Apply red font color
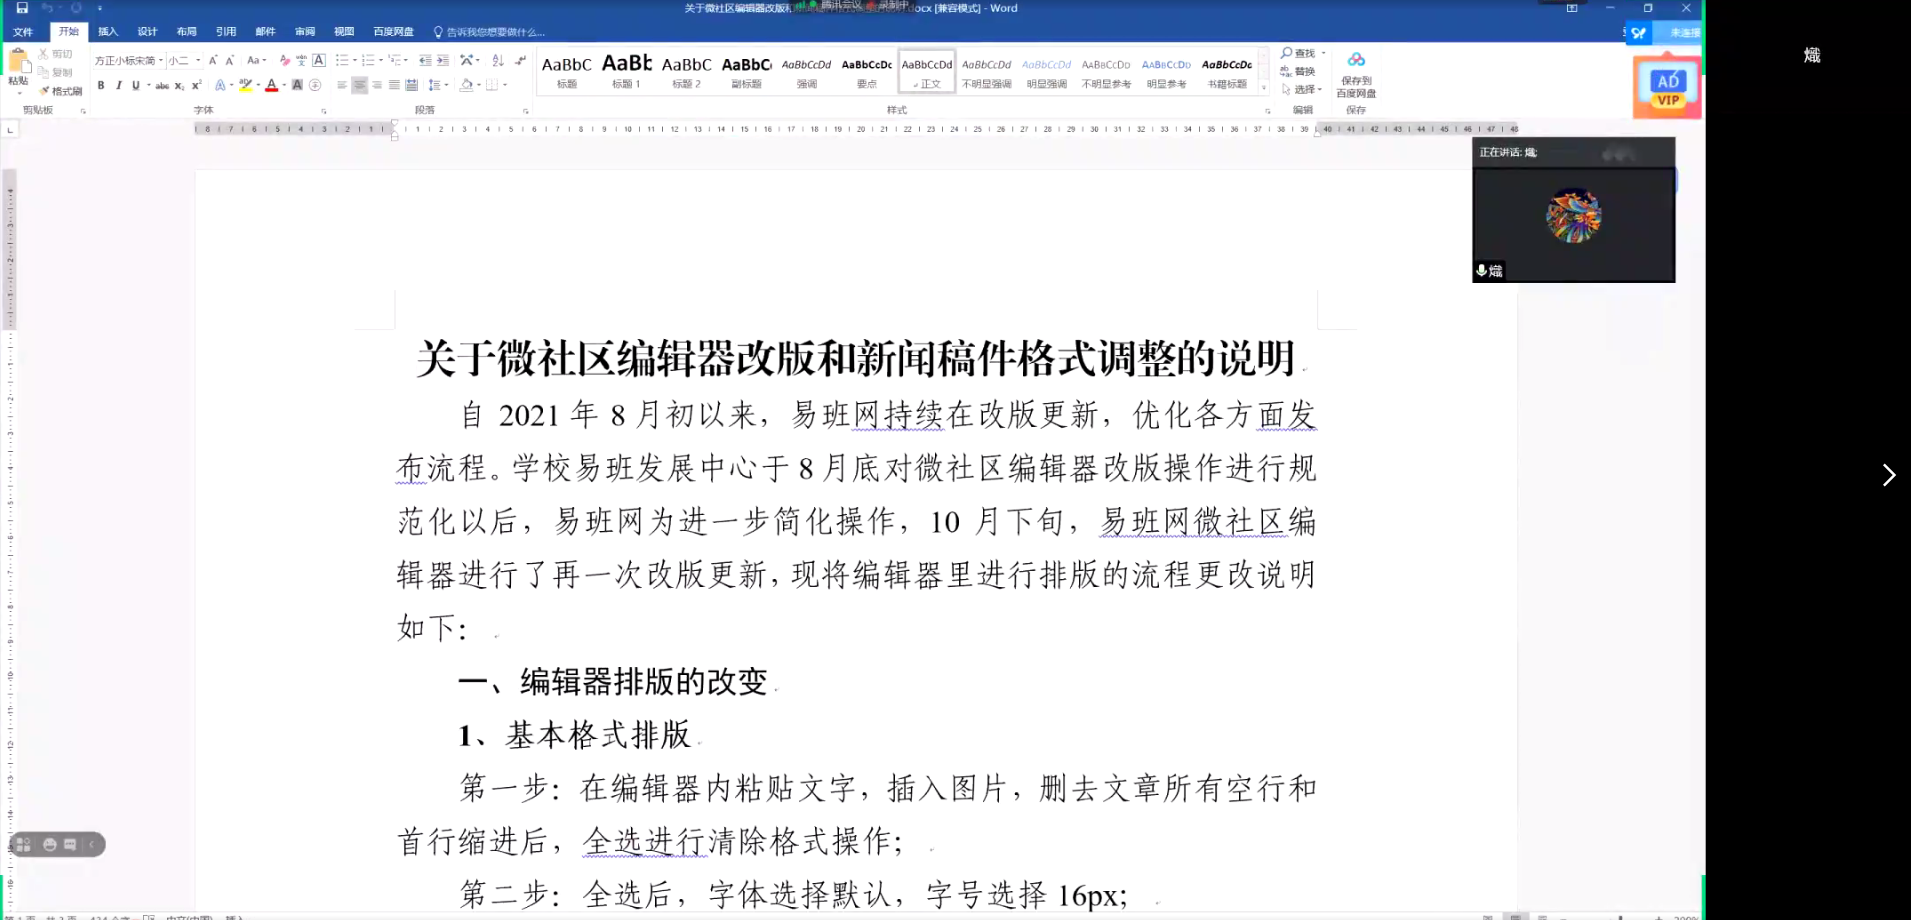1911x920 pixels. pos(271,85)
